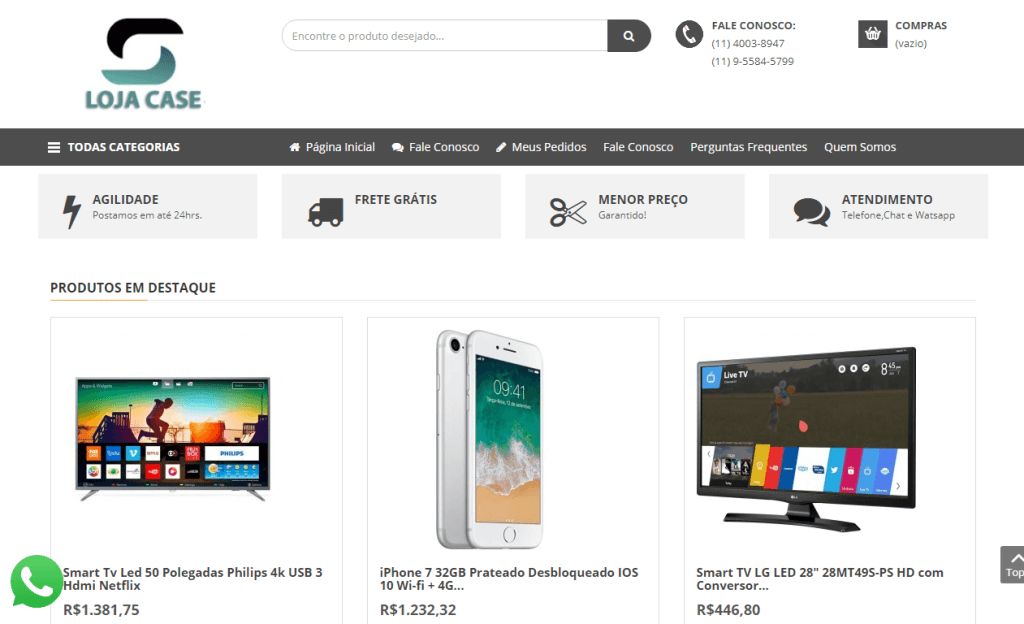Click the Menor Preço heading

(x=643, y=200)
